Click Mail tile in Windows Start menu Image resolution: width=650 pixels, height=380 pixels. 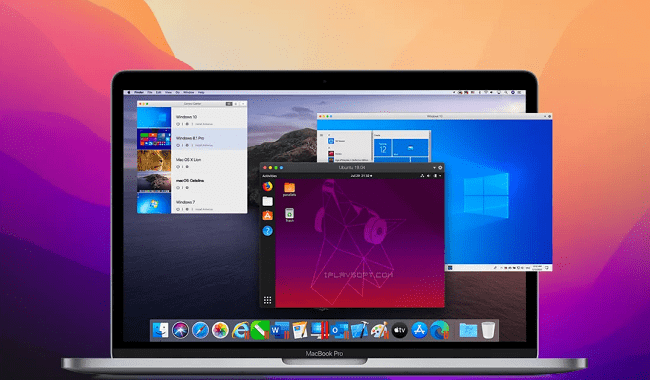click(x=410, y=148)
